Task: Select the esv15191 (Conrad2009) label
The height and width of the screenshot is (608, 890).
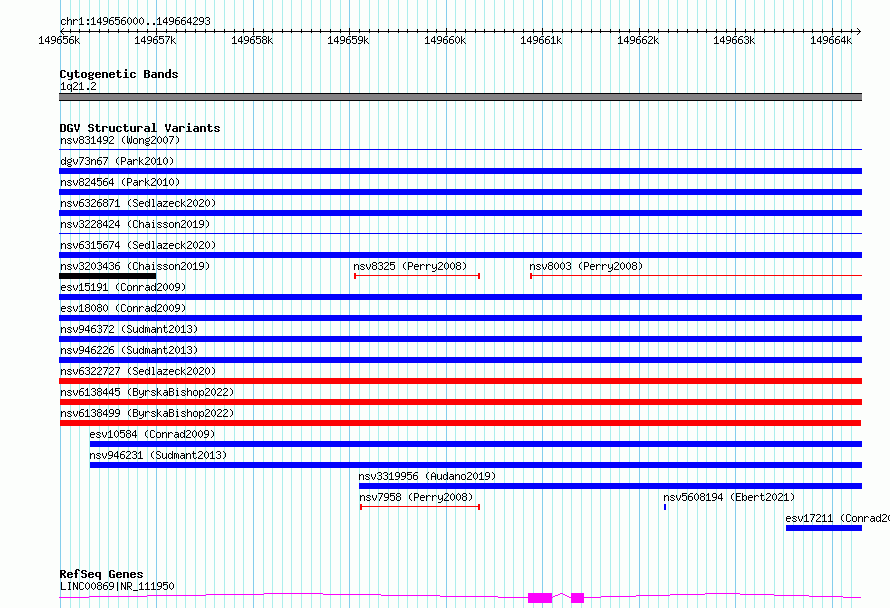Action: (x=123, y=287)
